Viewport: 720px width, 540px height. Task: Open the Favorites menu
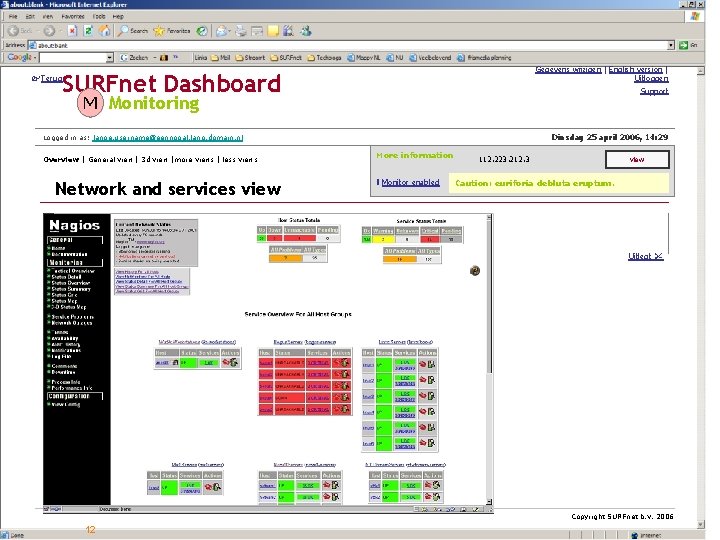tap(73, 17)
